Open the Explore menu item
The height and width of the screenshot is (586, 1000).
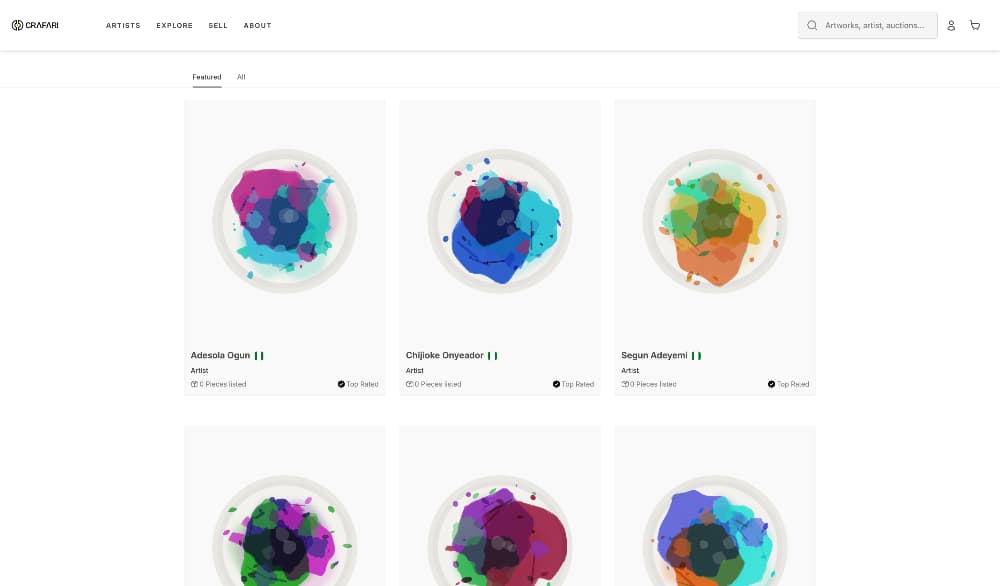pyautogui.click(x=175, y=26)
